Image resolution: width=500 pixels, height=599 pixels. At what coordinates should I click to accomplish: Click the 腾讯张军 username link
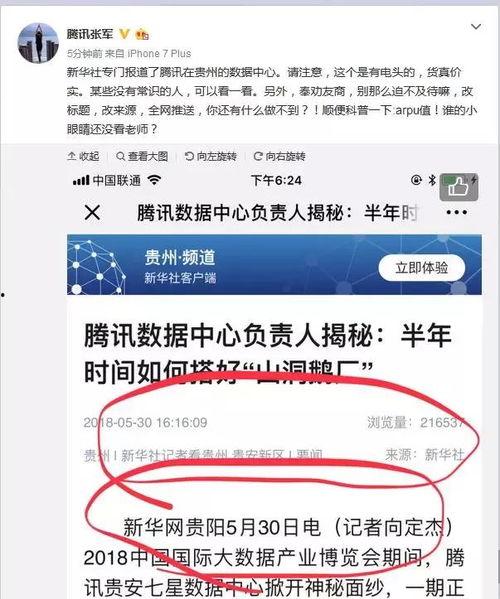point(90,34)
